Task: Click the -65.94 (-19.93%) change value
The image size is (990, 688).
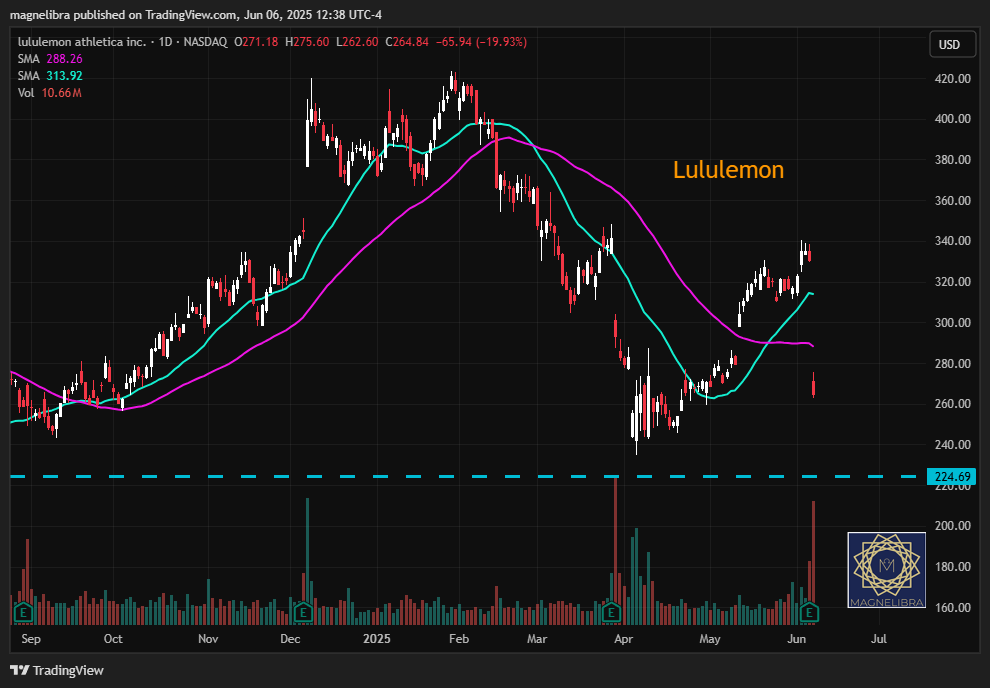Action: [x=481, y=42]
